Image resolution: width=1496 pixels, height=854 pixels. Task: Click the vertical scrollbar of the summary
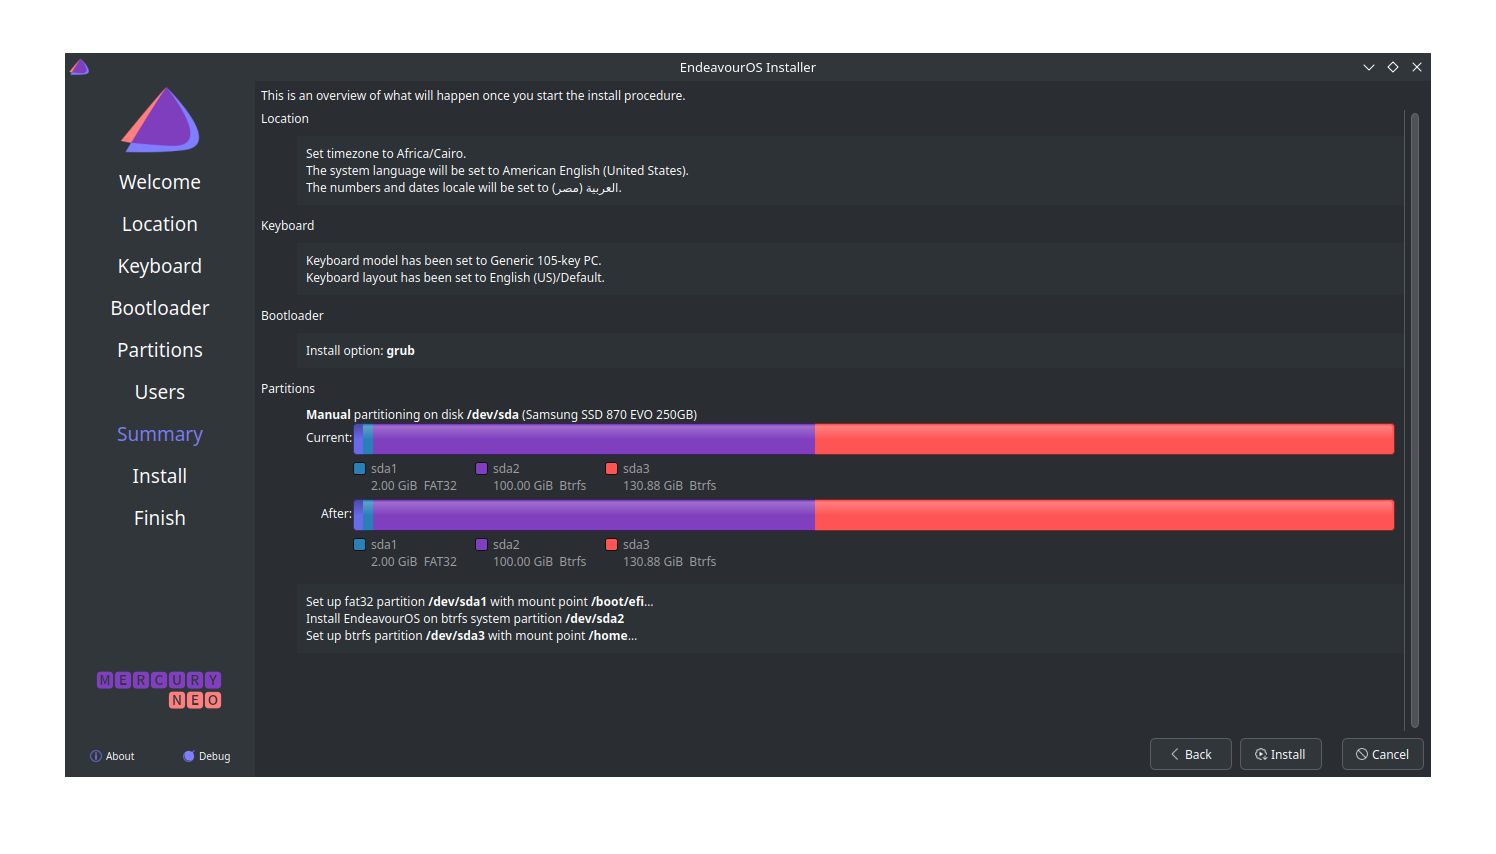[x=1414, y=420]
